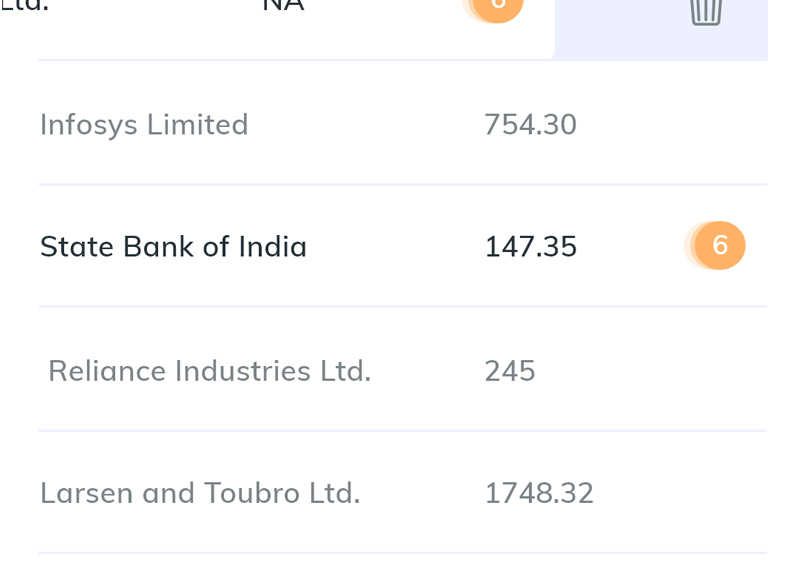This screenshot has width=800, height=576.
Task: Open the Reliance Industries Ltd. entry
Action: [x=210, y=370]
